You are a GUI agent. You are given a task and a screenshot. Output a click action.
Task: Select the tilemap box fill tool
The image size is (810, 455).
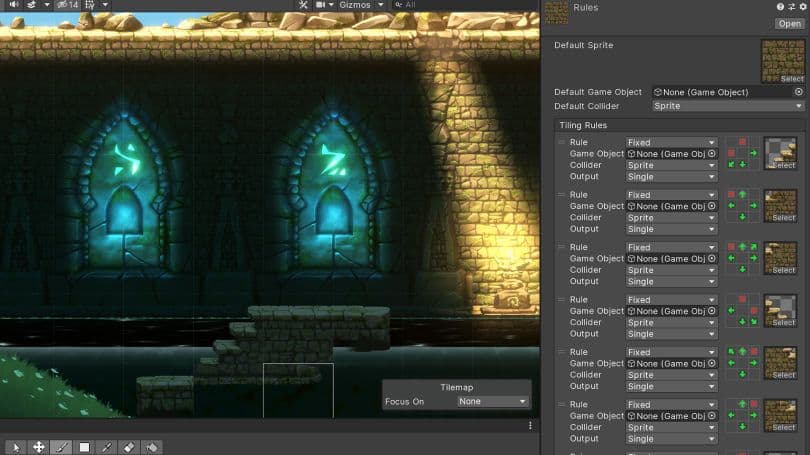[84, 447]
